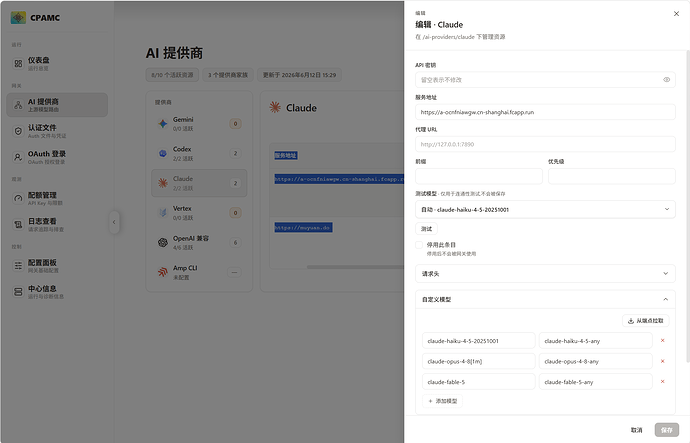Open the 日志查看 log icon
The width and height of the screenshot is (690, 443).
click(x=18, y=224)
